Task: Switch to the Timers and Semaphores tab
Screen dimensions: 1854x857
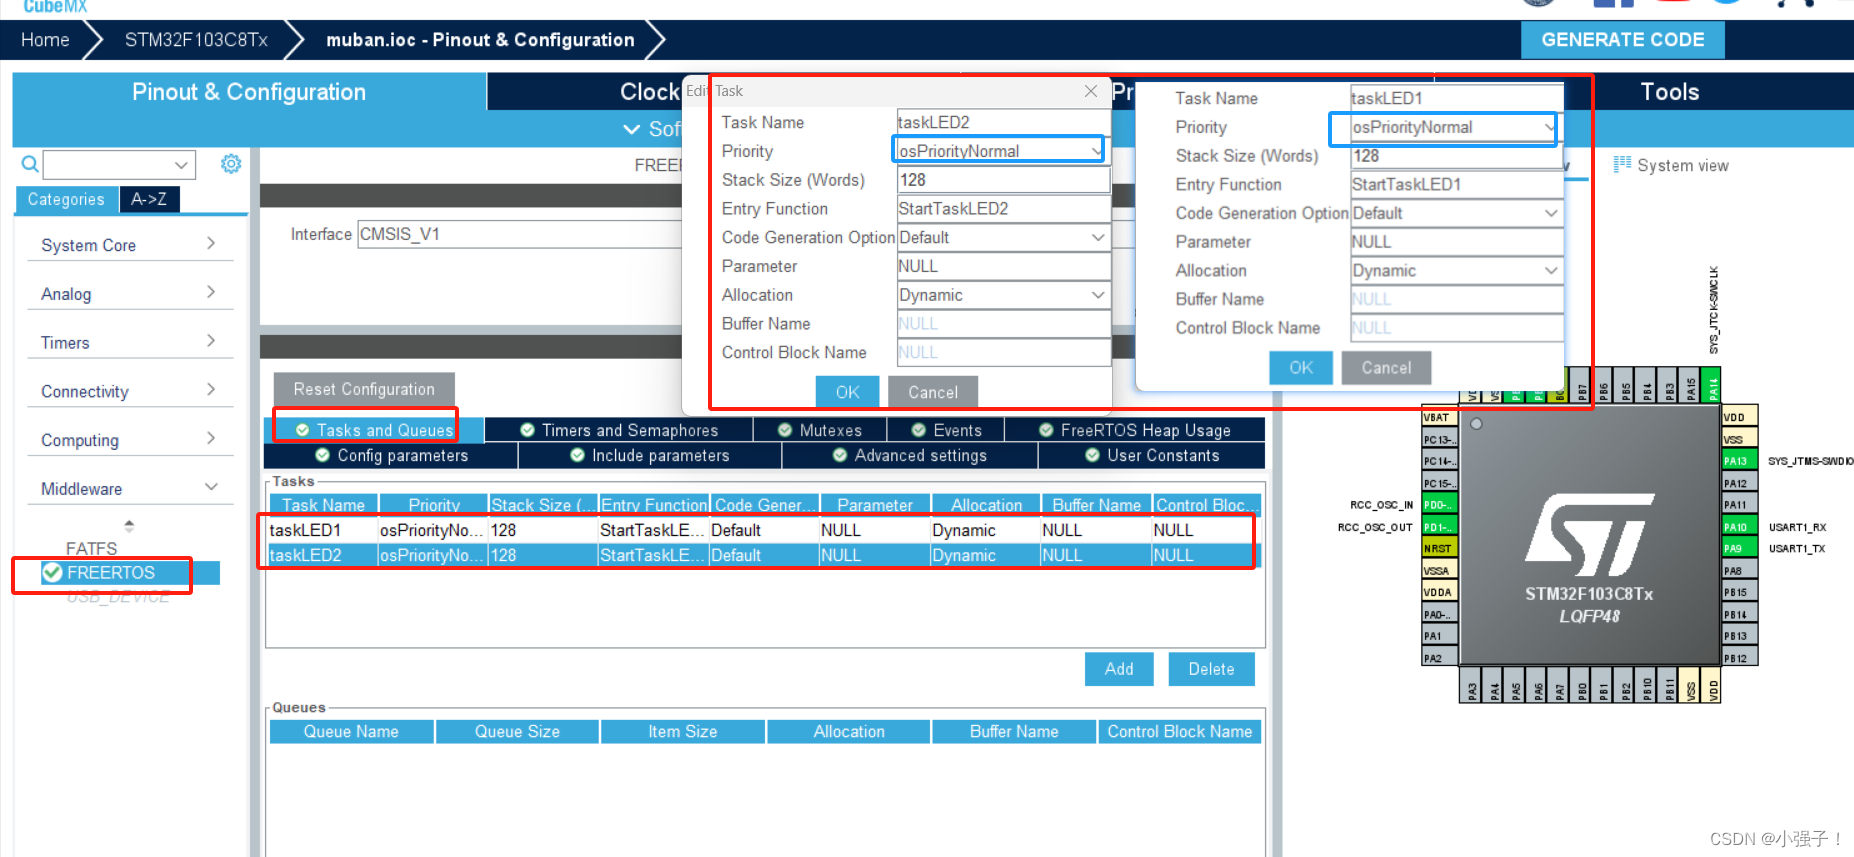Action: click(619, 430)
